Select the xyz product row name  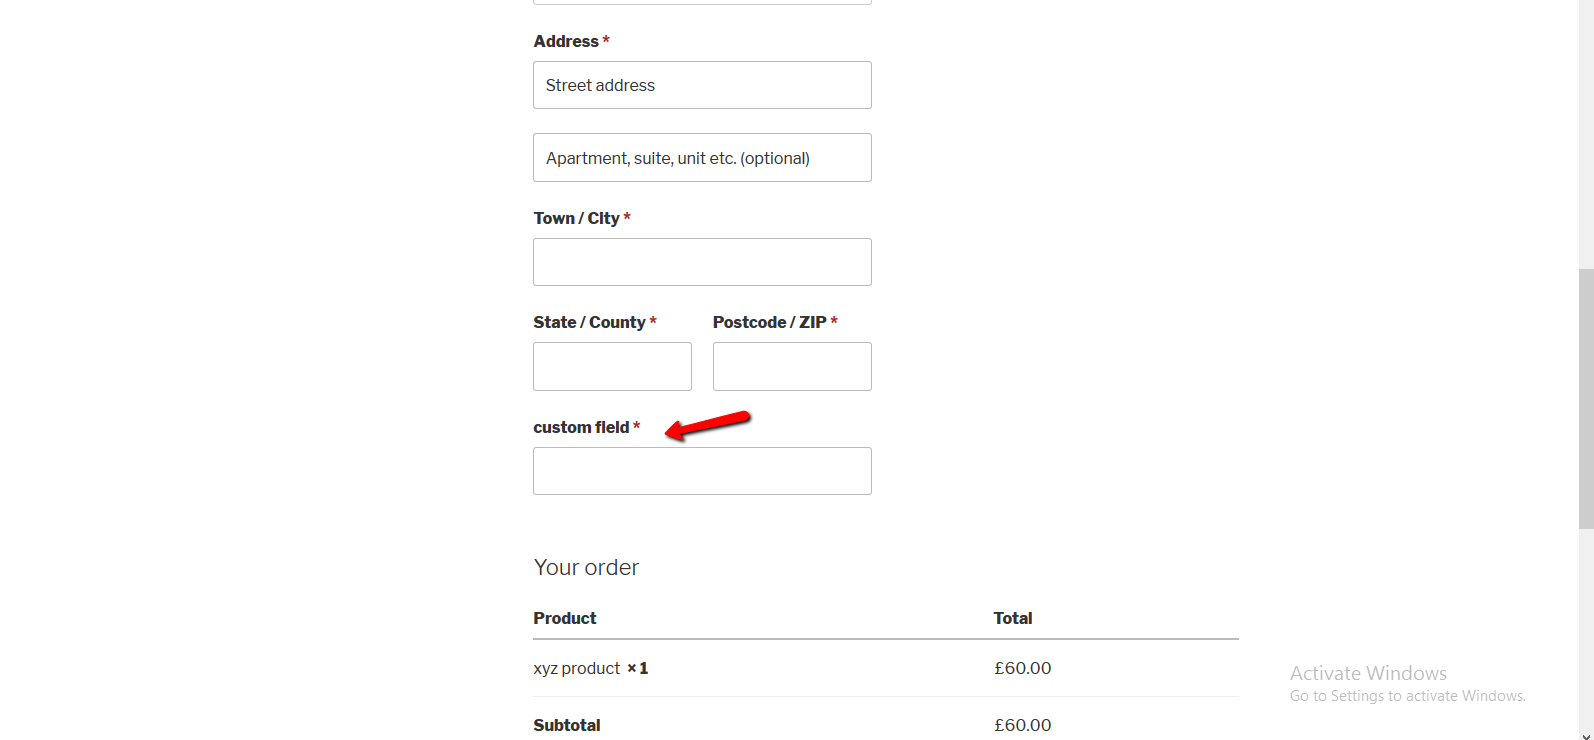tap(577, 668)
